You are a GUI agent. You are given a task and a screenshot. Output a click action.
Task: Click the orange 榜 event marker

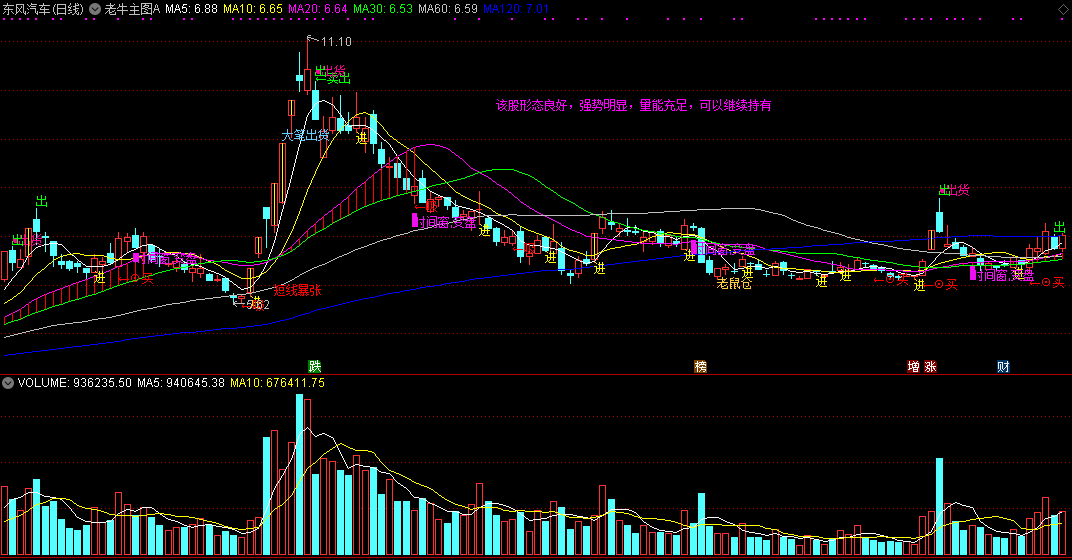701,366
